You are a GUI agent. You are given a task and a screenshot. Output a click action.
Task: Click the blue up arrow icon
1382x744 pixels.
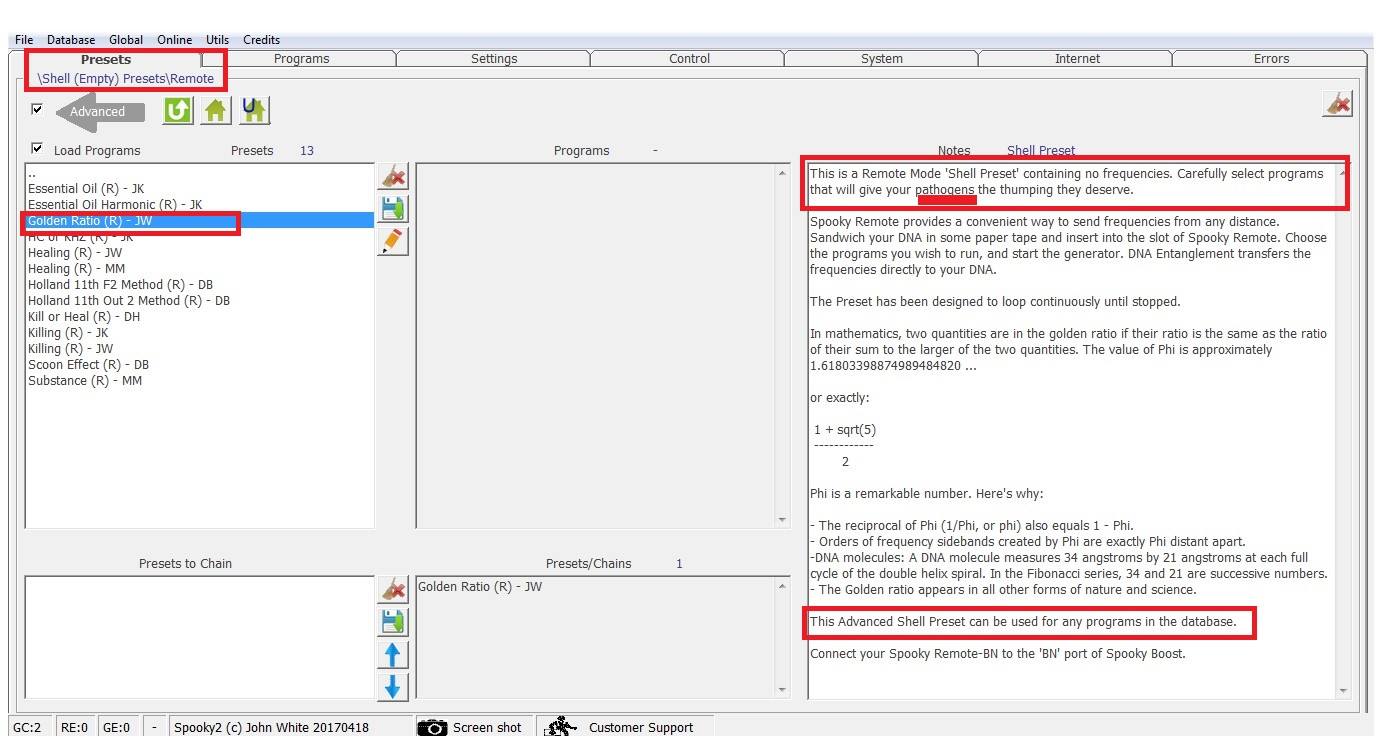[x=393, y=655]
